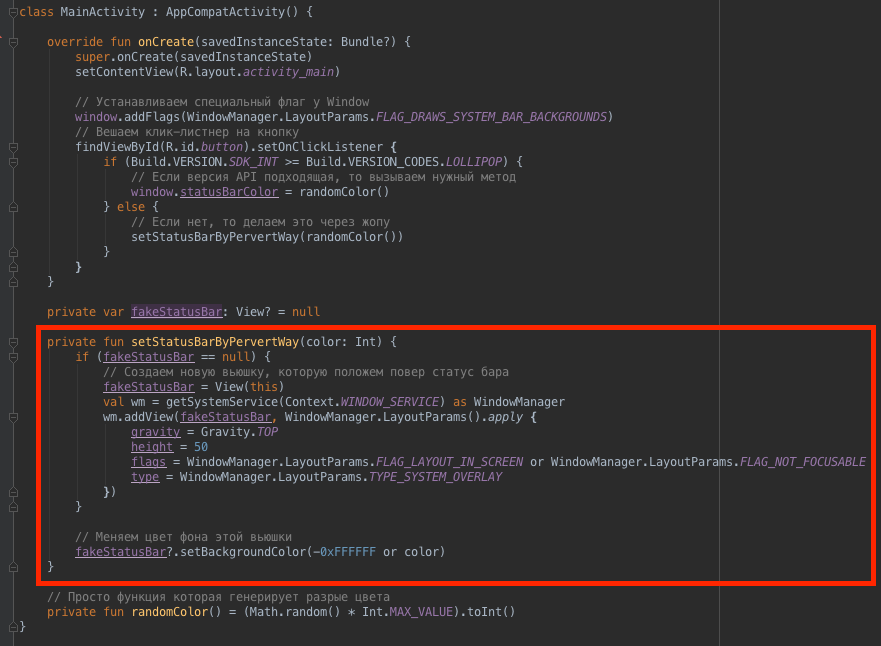This screenshot has height=646, width=881.
Task: Click comment 'Меняем цвет фона этой вьюшки'
Action: [184, 537]
